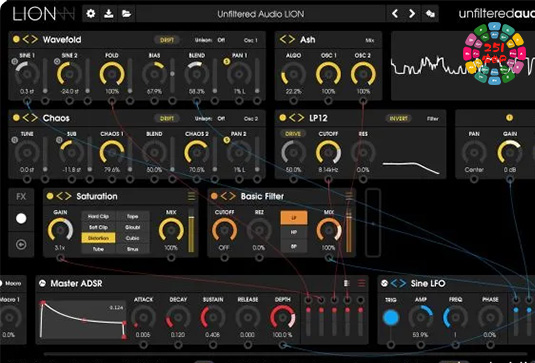Toggle the Saturation effect power dot
Image resolution: width=535 pixels, height=363 pixels.
(50, 196)
